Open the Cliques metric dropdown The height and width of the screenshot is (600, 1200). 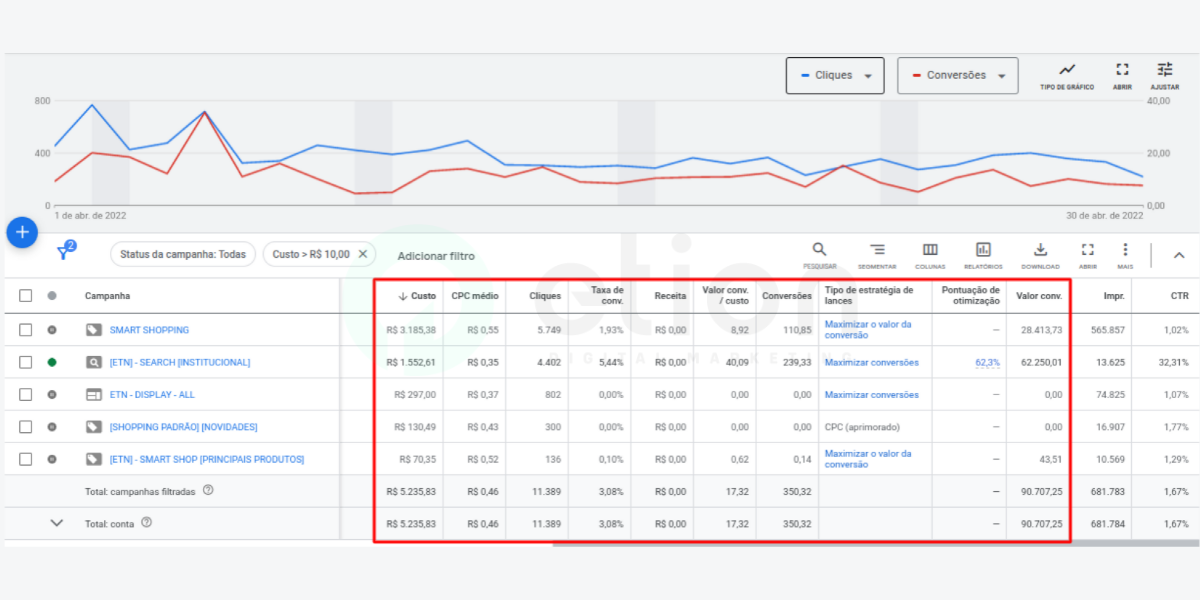835,75
